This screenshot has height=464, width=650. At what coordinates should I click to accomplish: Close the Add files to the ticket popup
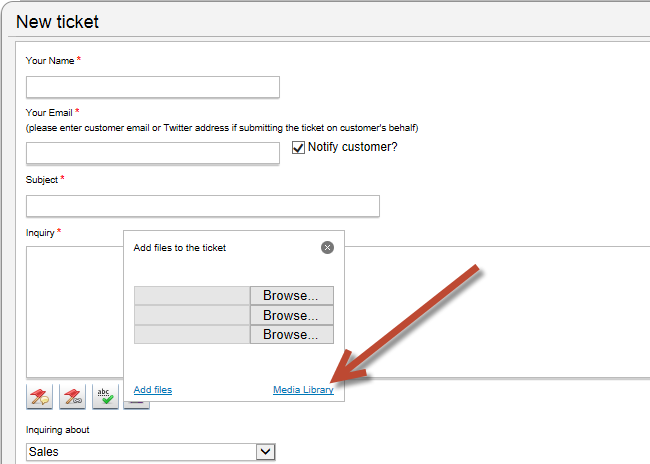327,247
